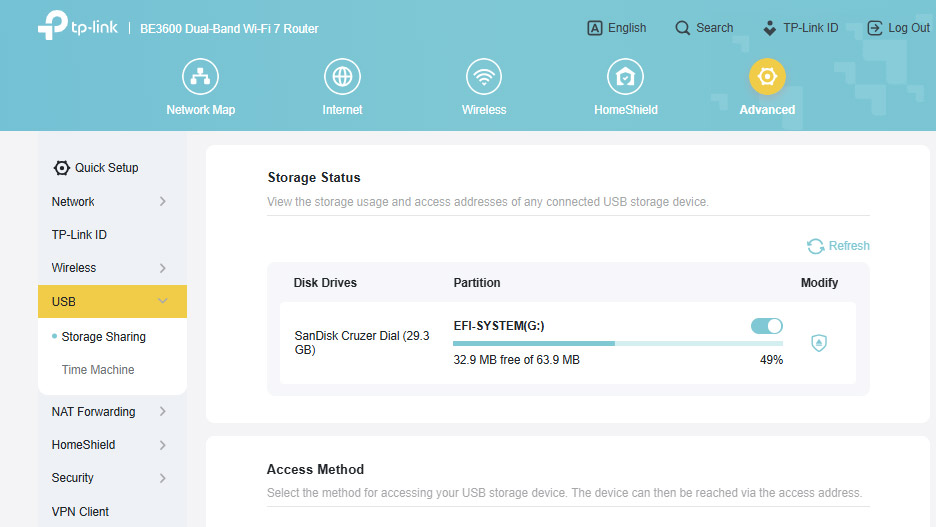This screenshot has height=527, width=936.
Task: Toggle the EFI-SYSTEM(G:) partition switch
Action: (x=767, y=326)
